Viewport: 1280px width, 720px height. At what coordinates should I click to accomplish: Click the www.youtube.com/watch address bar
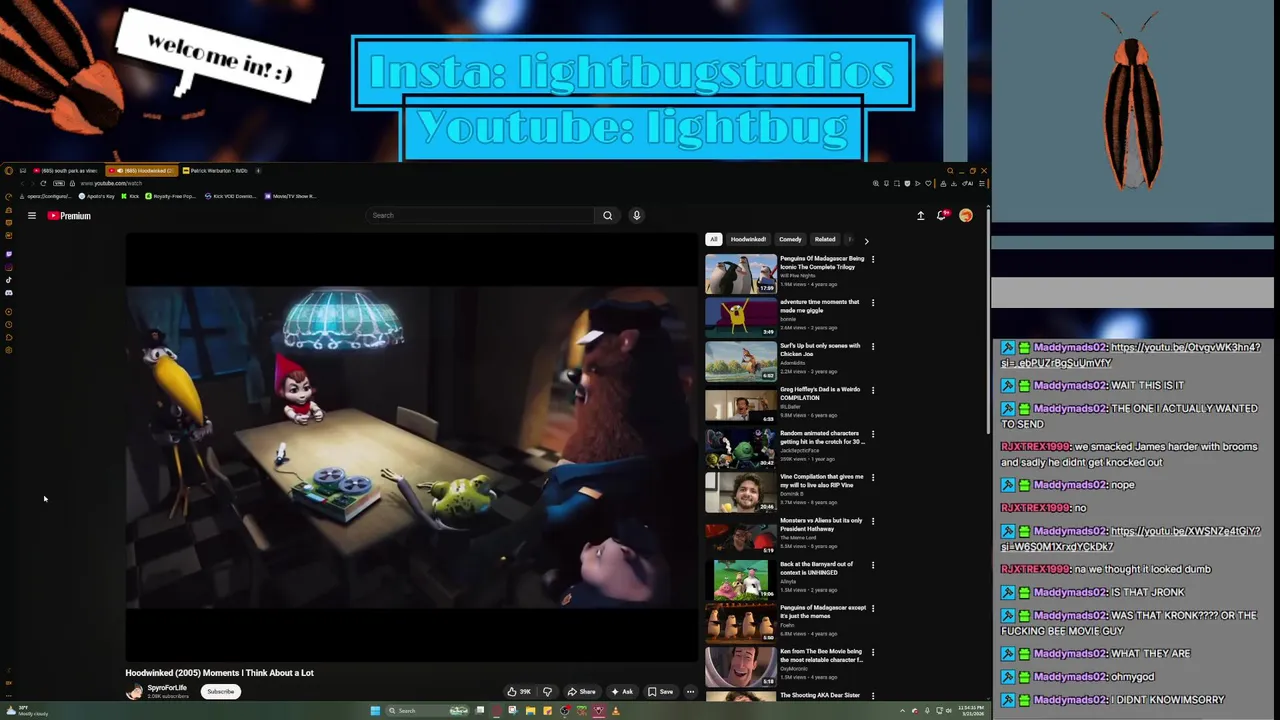(x=110, y=183)
